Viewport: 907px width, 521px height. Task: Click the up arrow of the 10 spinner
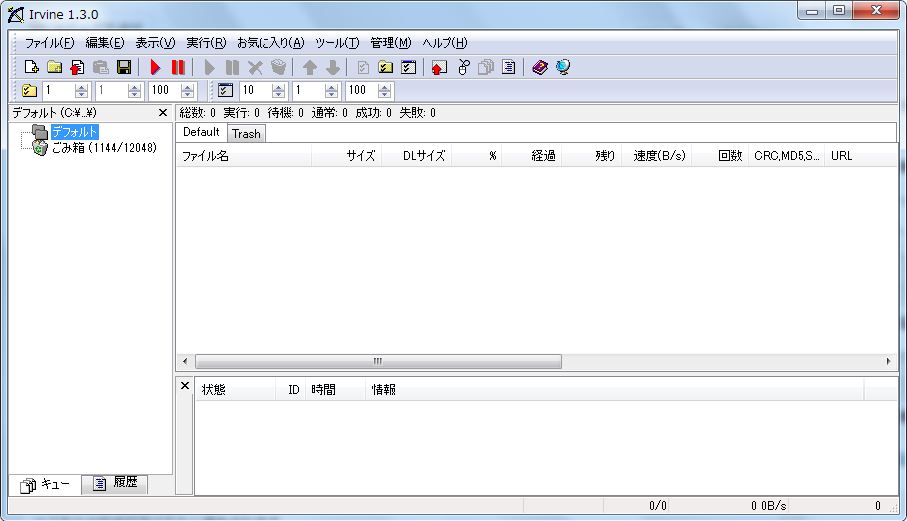pos(278,87)
